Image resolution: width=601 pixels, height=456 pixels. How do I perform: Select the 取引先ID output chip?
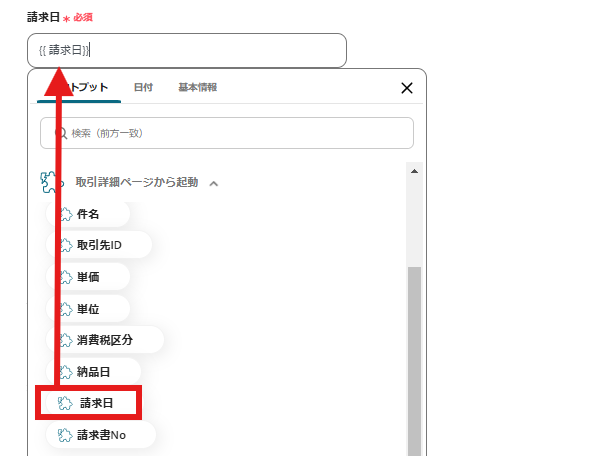pyautogui.click(x=99, y=245)
